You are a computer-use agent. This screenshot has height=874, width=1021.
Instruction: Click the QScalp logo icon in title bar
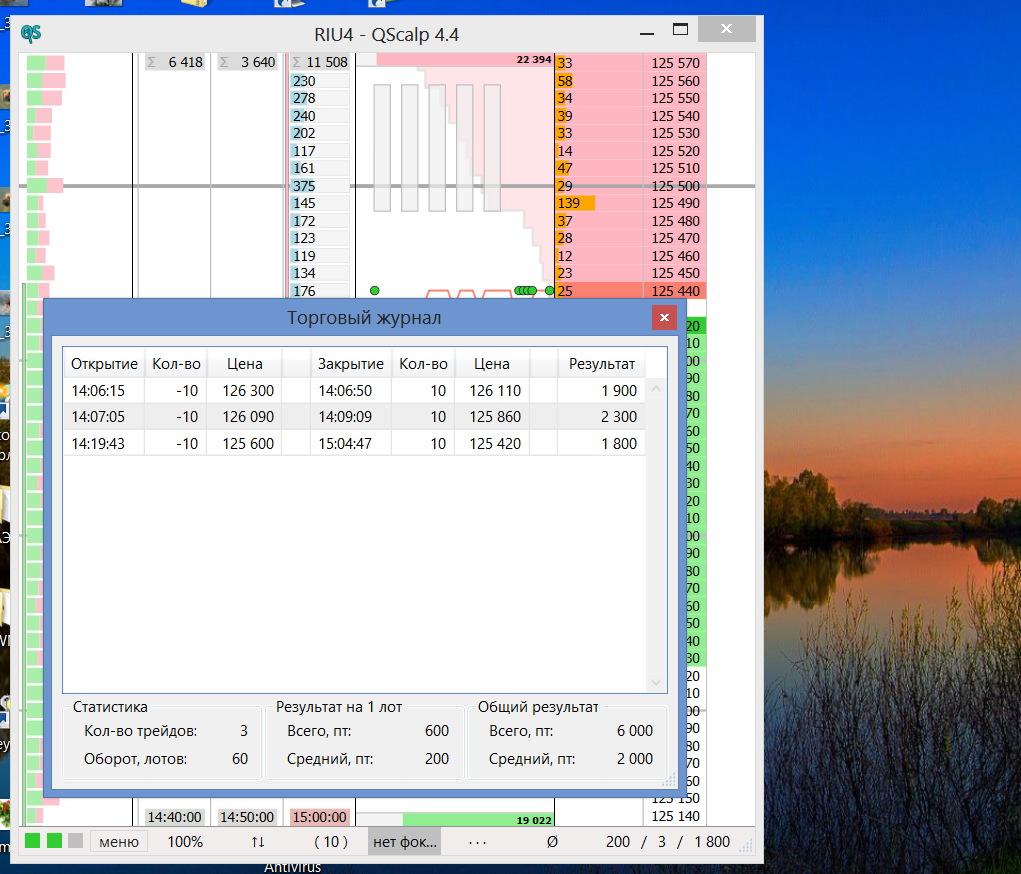point(31,33)
